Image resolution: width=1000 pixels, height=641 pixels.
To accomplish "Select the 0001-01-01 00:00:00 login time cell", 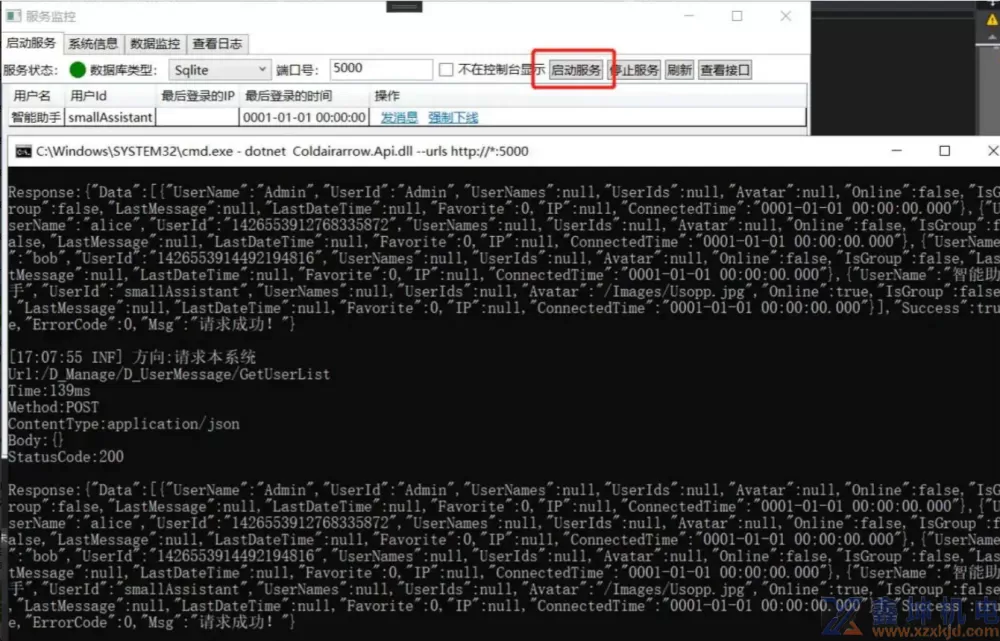I will [304, 117].
